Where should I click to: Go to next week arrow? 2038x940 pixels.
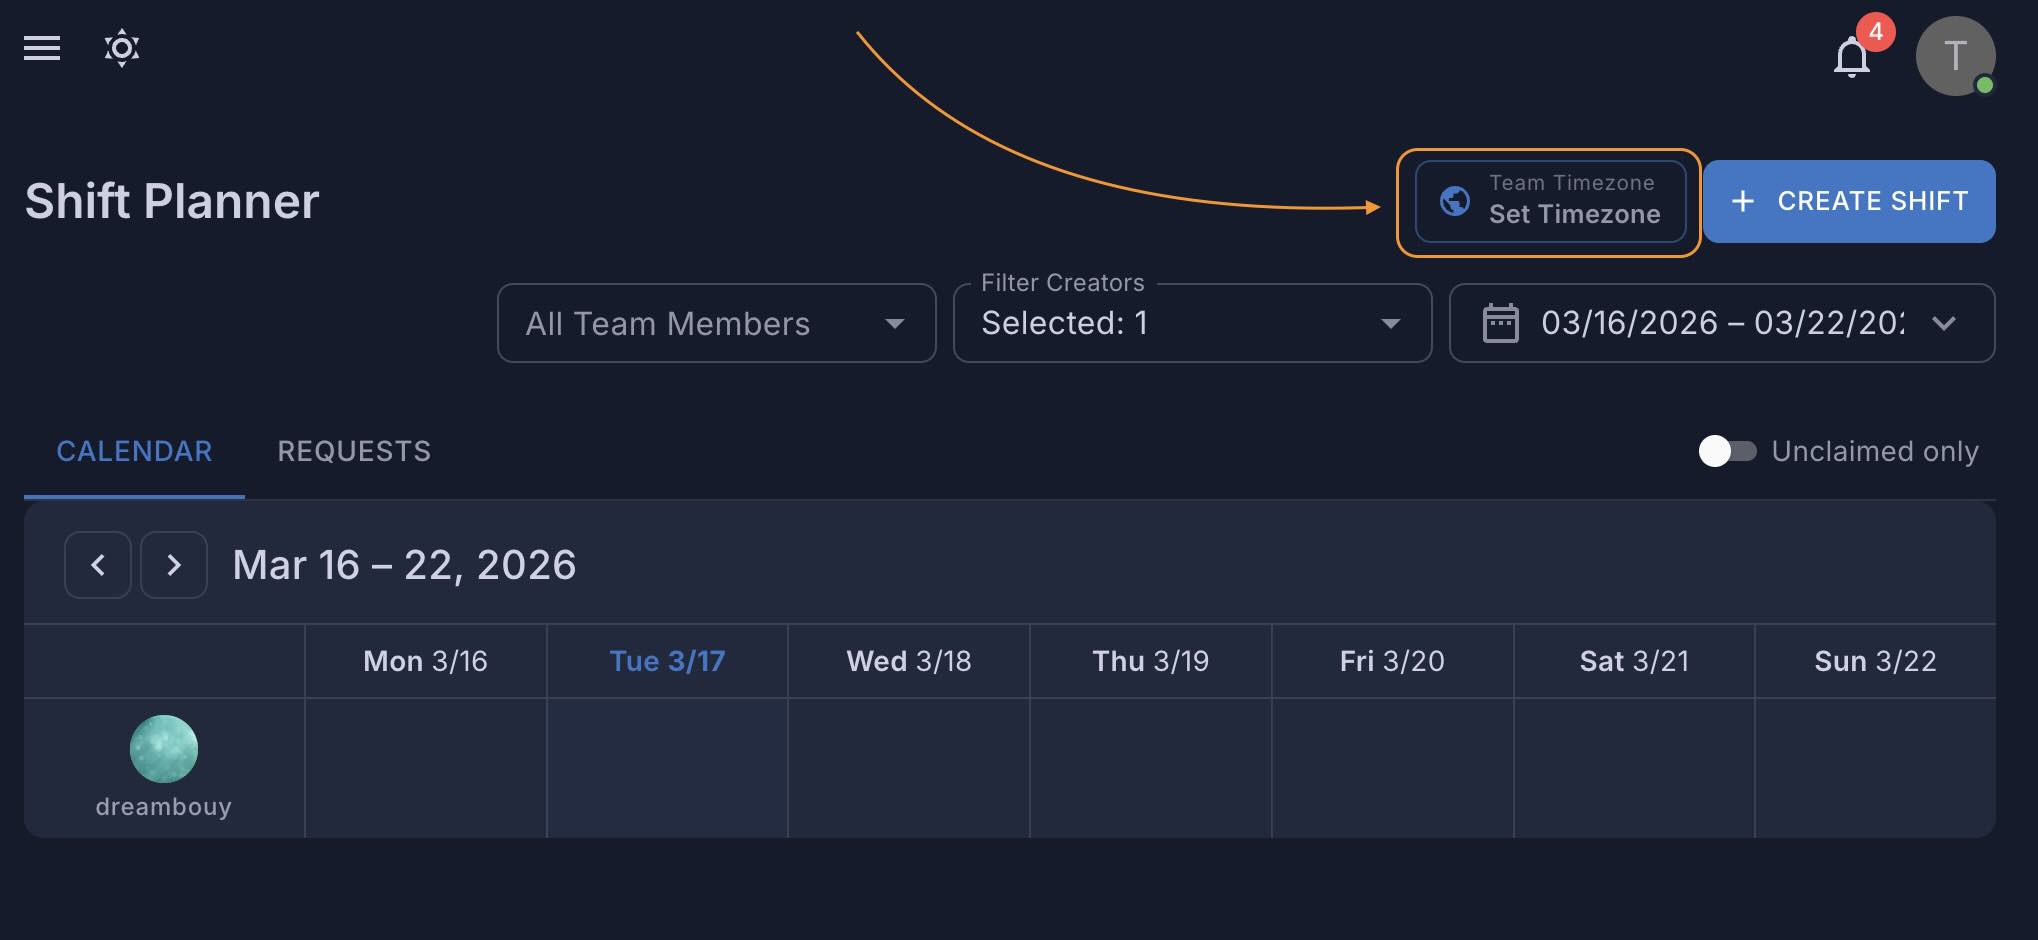[174, 565]
